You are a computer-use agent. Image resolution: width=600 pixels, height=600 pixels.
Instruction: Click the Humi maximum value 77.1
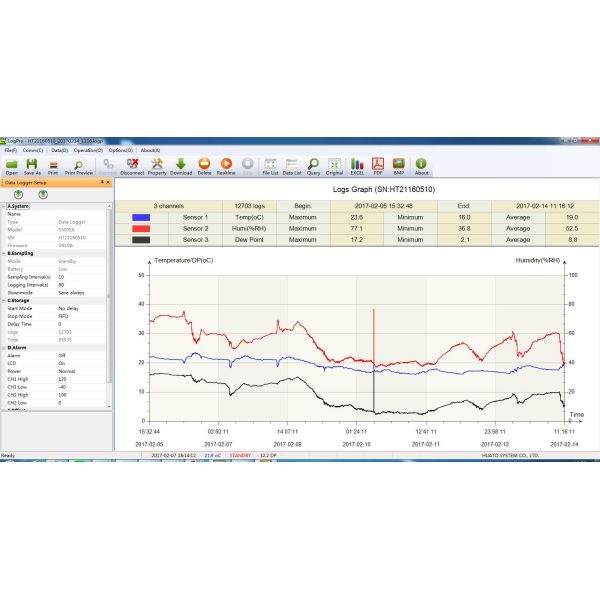click(x=357, y=228)
